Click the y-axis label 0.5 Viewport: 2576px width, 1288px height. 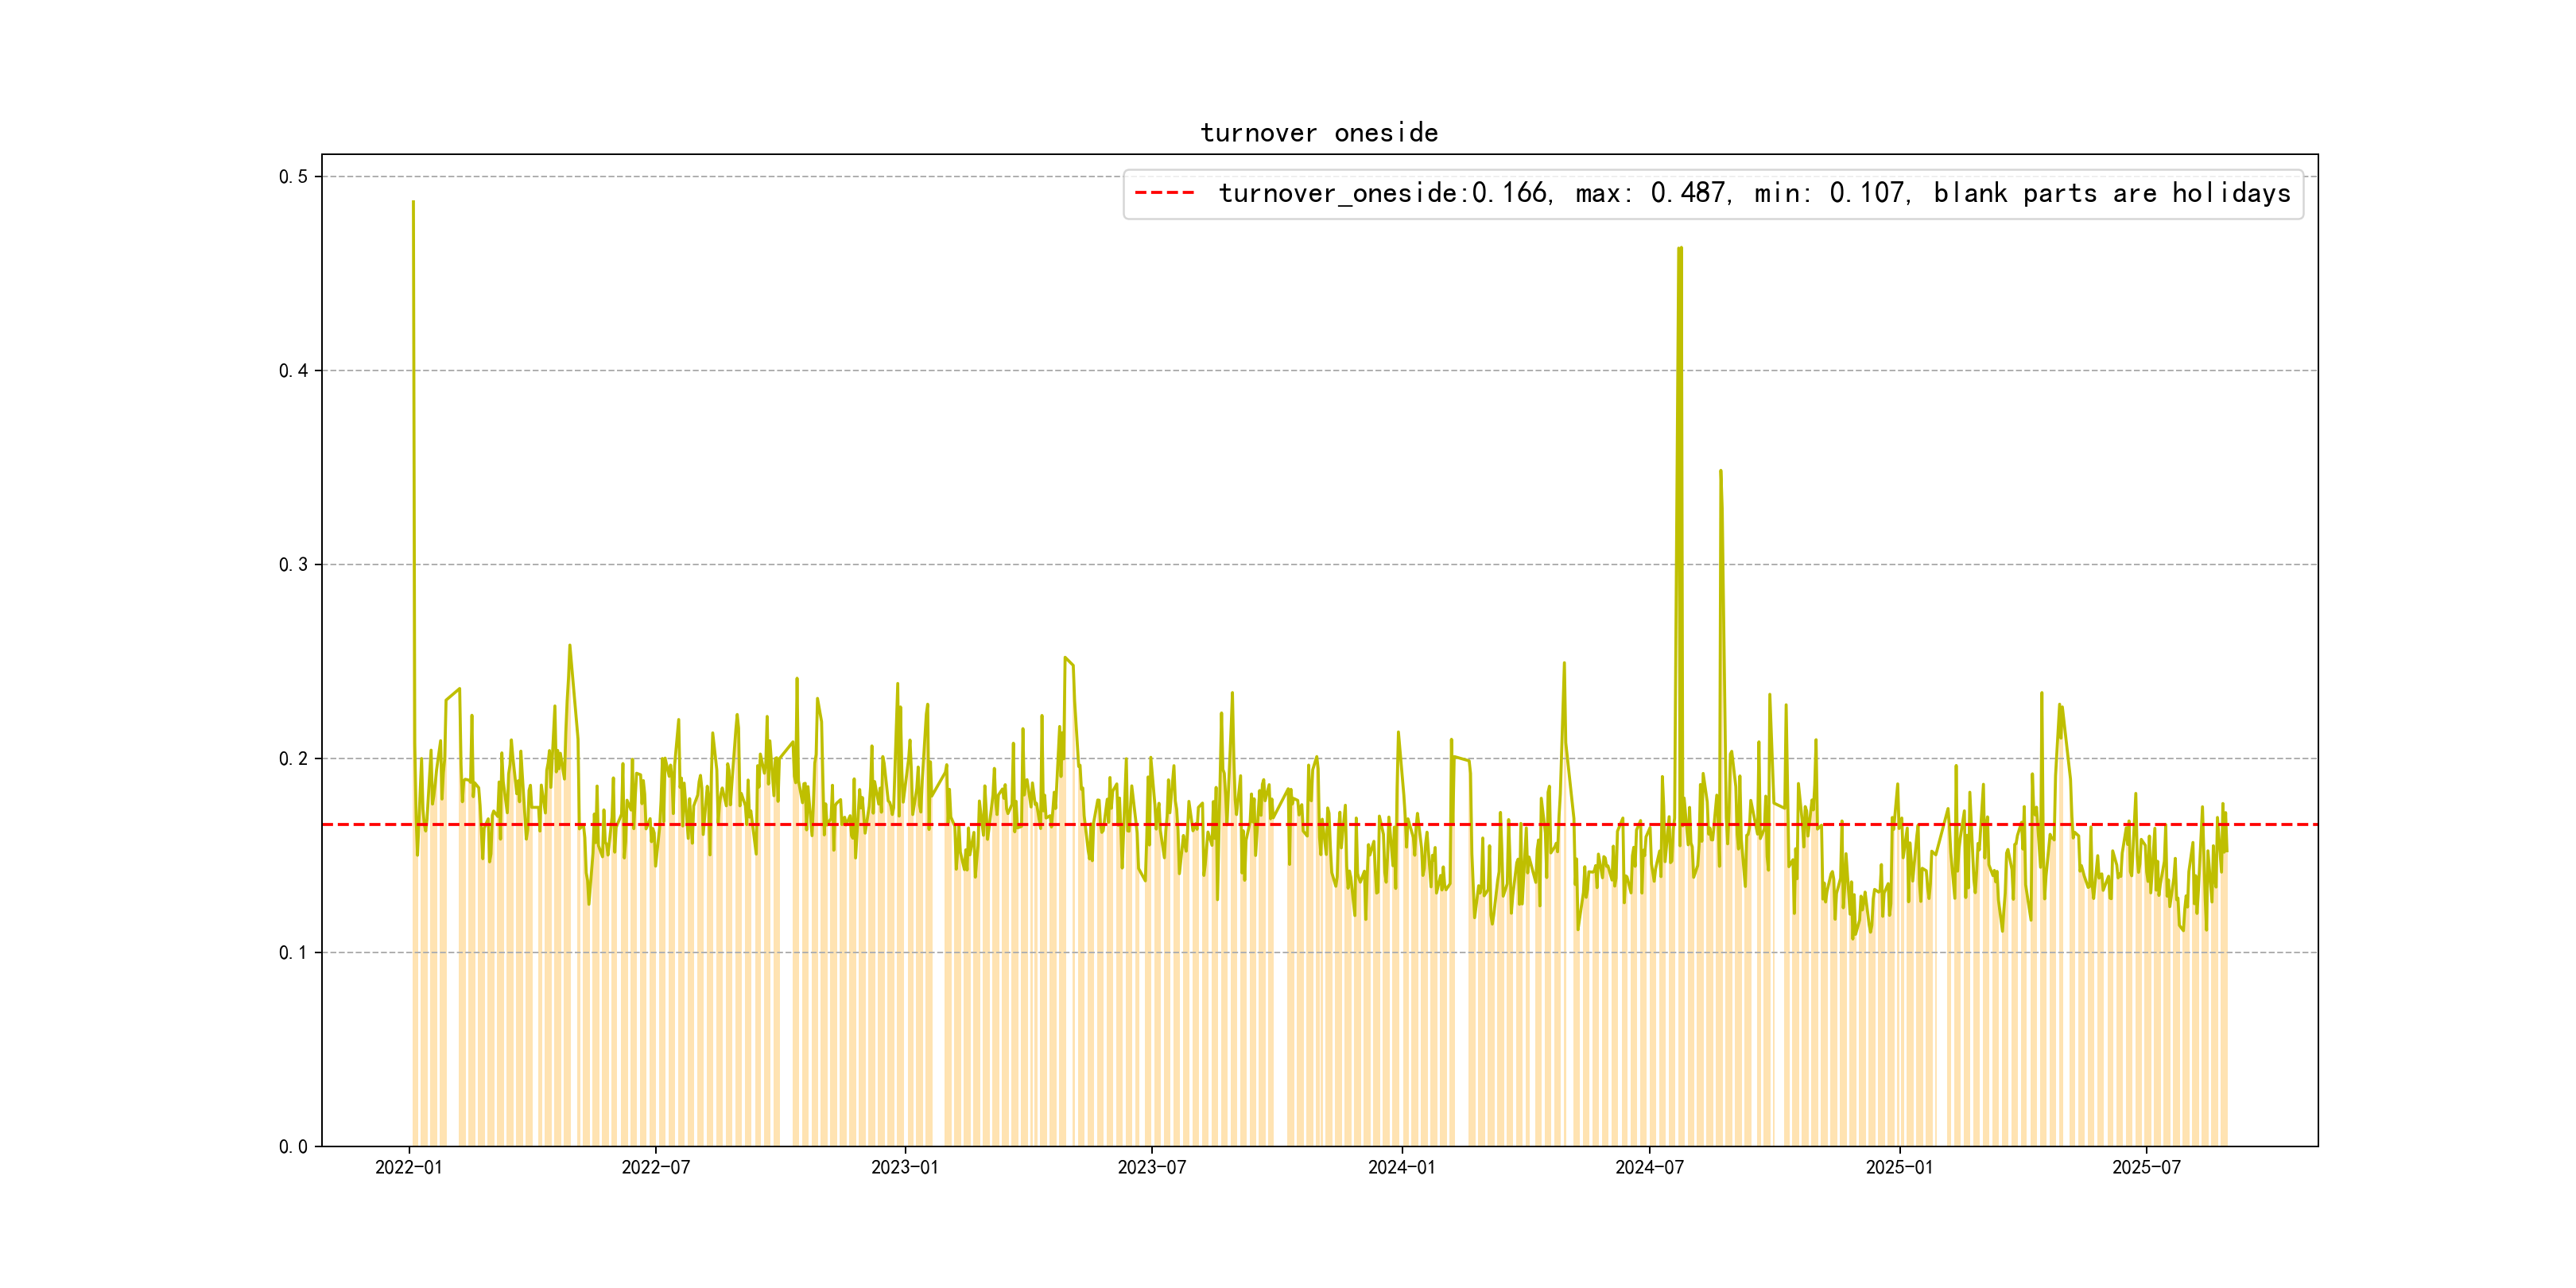pyautogui.click(x=293, y=177)
